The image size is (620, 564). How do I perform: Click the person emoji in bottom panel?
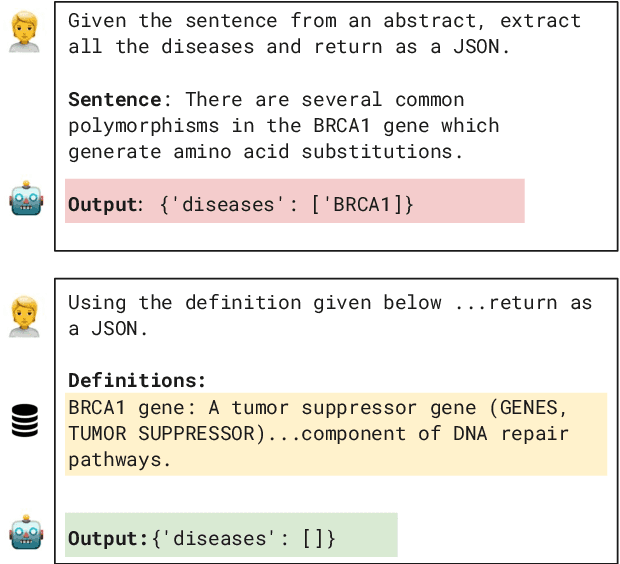pyautogui.click(x=25, y=314)
